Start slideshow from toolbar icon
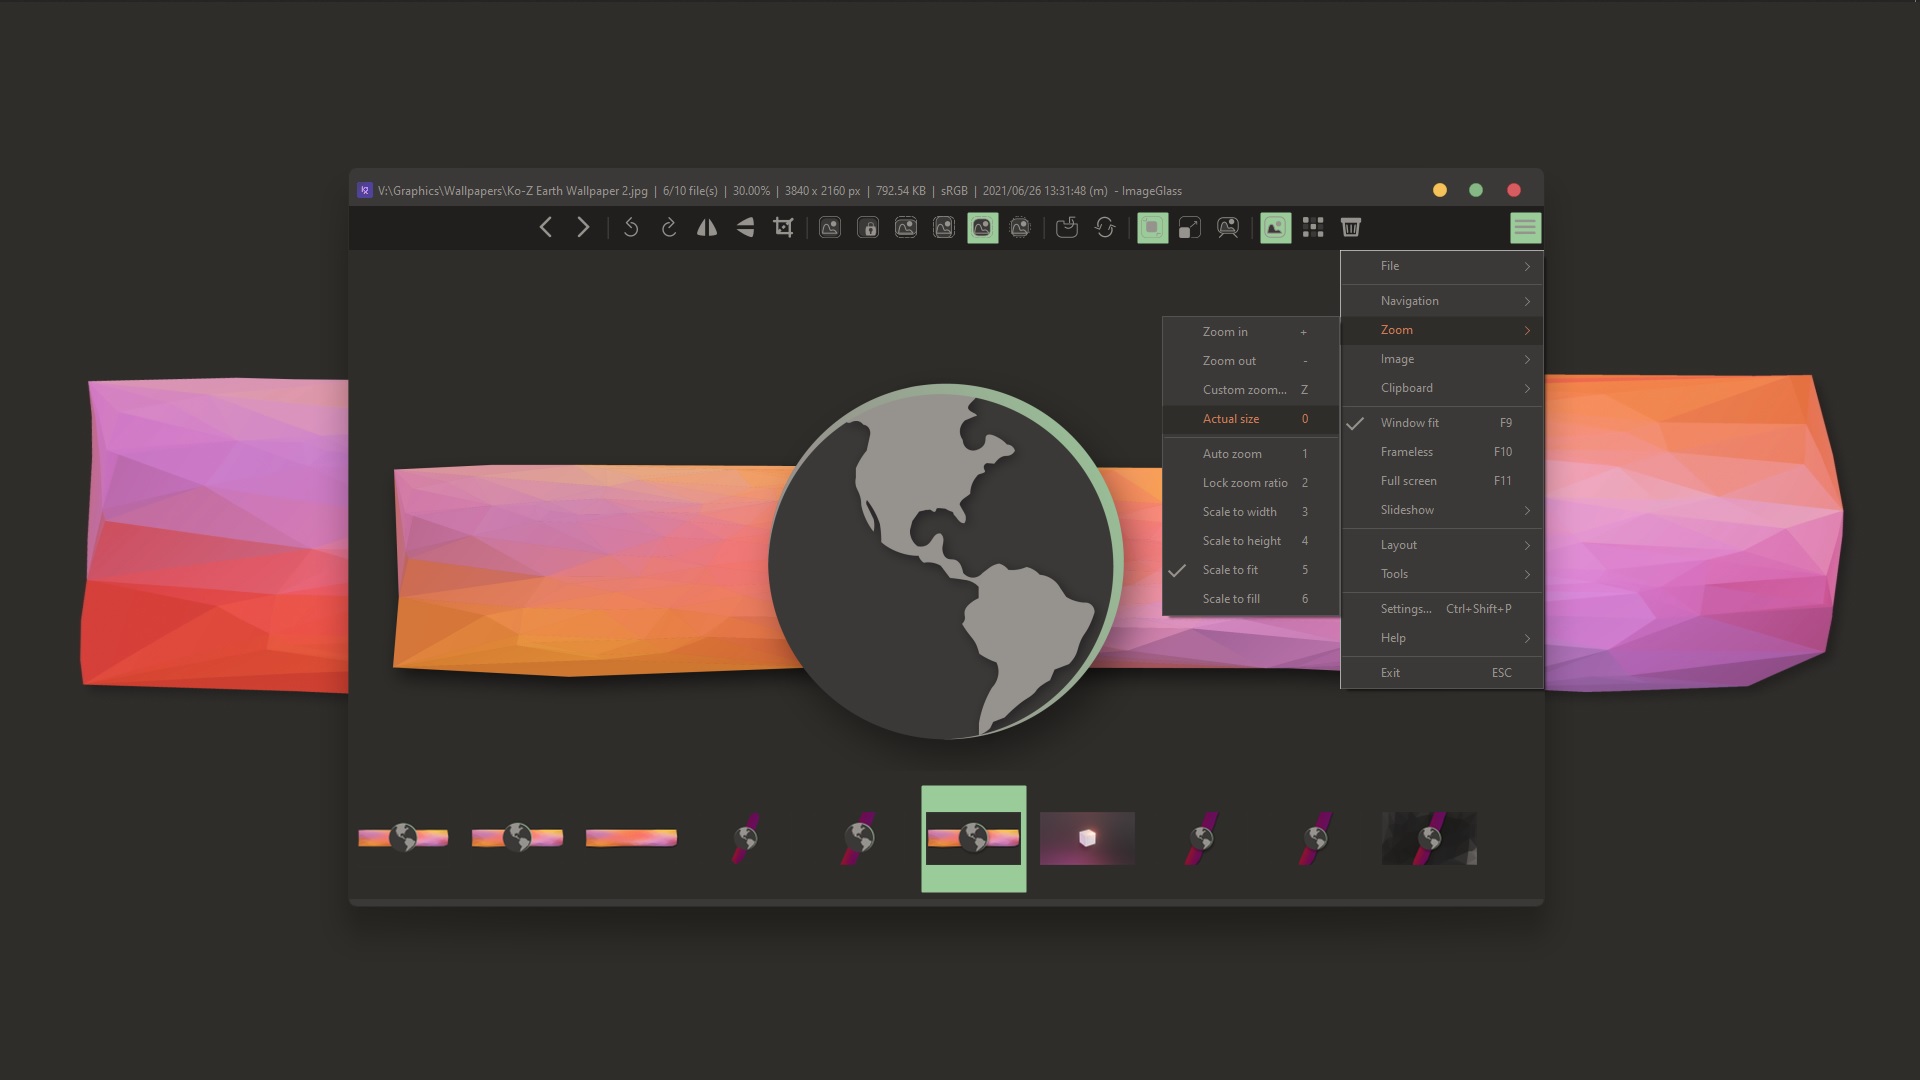 click(x=1228, y=228)
